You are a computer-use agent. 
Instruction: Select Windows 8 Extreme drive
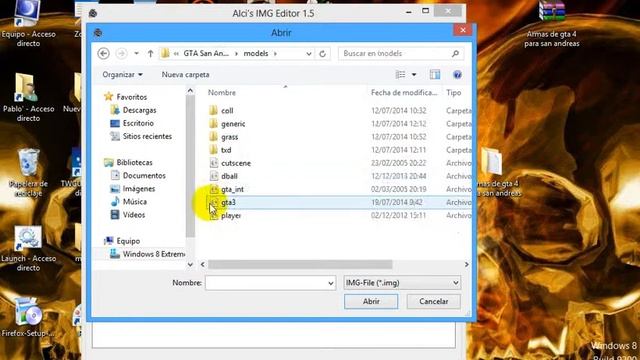(x=147, y=254)
